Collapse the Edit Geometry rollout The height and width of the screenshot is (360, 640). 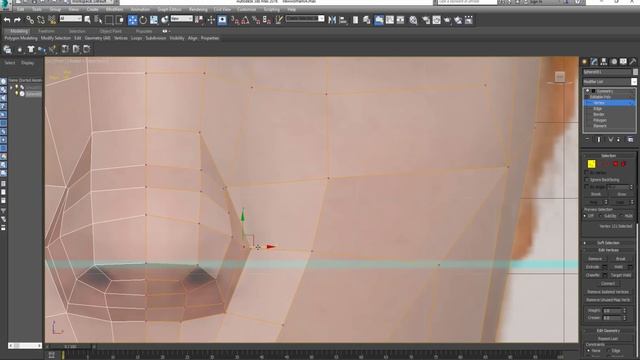(608, 331)
